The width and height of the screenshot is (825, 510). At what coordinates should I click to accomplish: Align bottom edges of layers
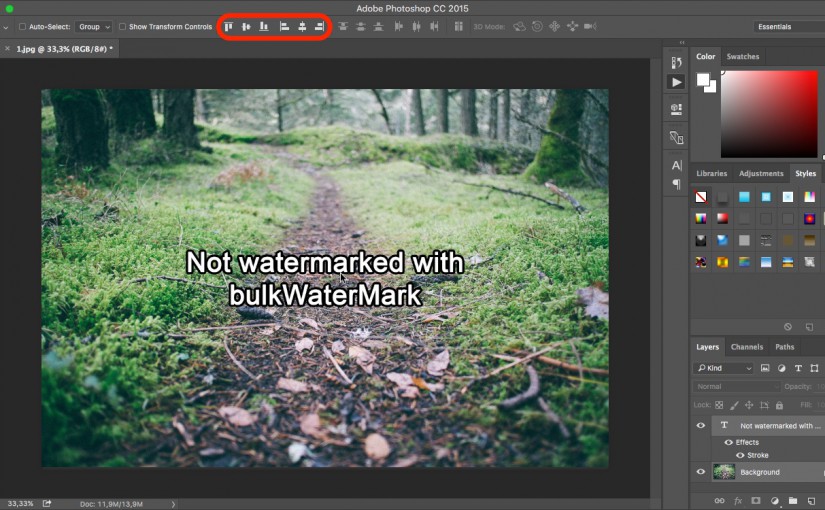point(264,26)
